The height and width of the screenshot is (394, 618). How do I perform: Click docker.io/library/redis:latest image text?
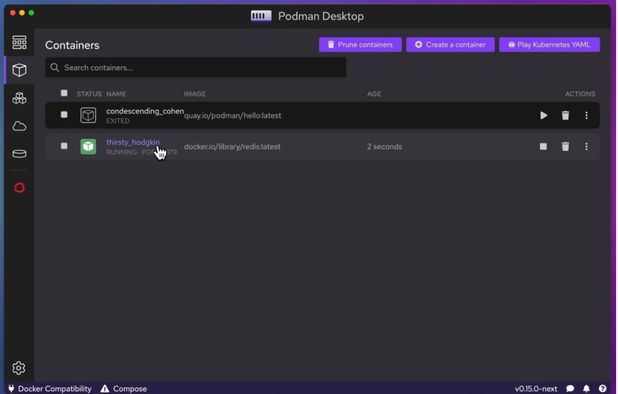pyautogui.click(x=232, y=147)
